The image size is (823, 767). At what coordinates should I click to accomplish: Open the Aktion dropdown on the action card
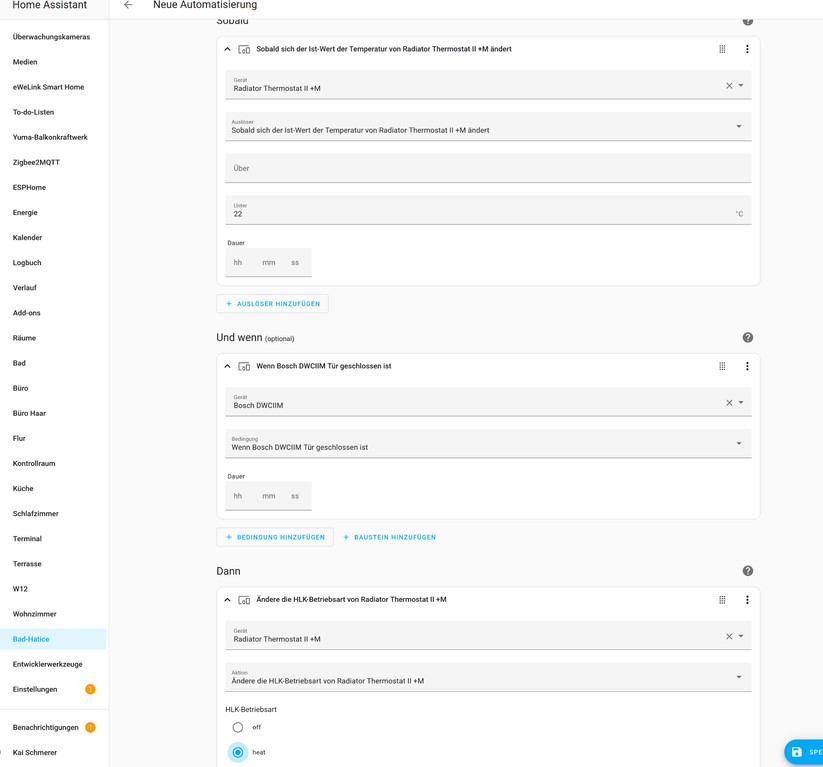point(739,677)
